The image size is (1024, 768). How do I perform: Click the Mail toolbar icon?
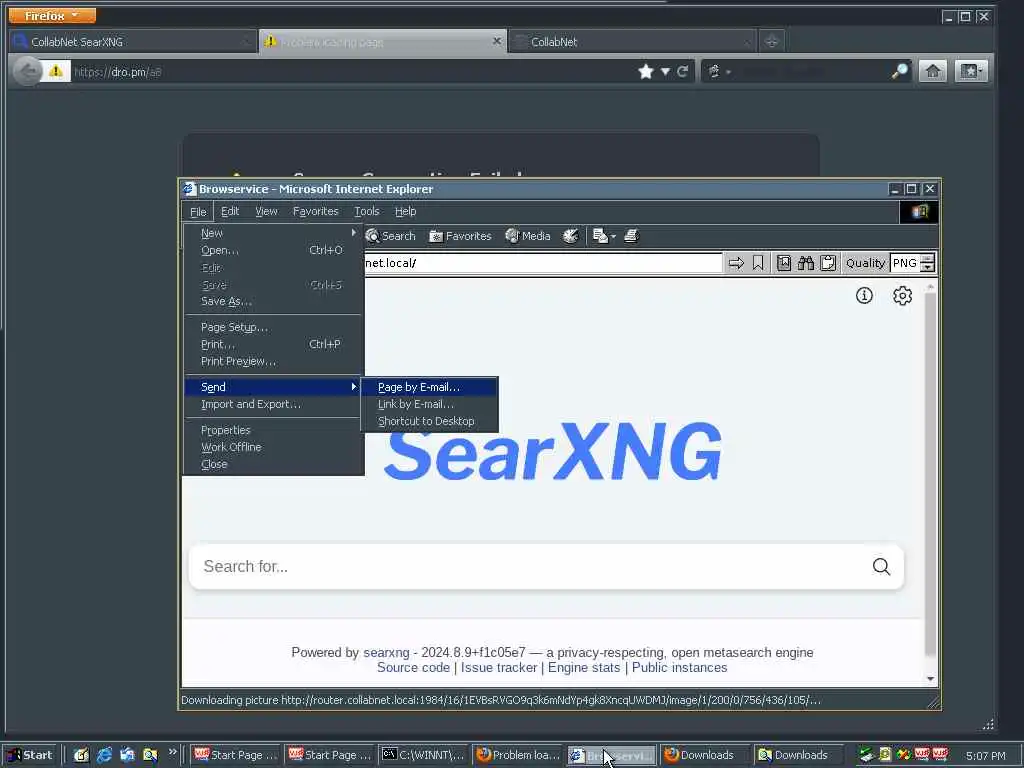click(x=600, y=236)
